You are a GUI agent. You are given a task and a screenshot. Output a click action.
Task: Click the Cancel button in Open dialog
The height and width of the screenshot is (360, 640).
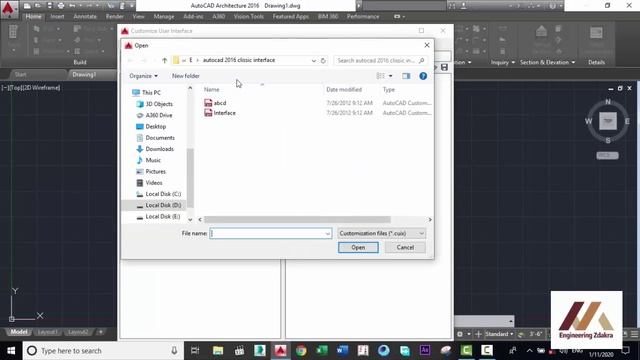coord(405,247)
